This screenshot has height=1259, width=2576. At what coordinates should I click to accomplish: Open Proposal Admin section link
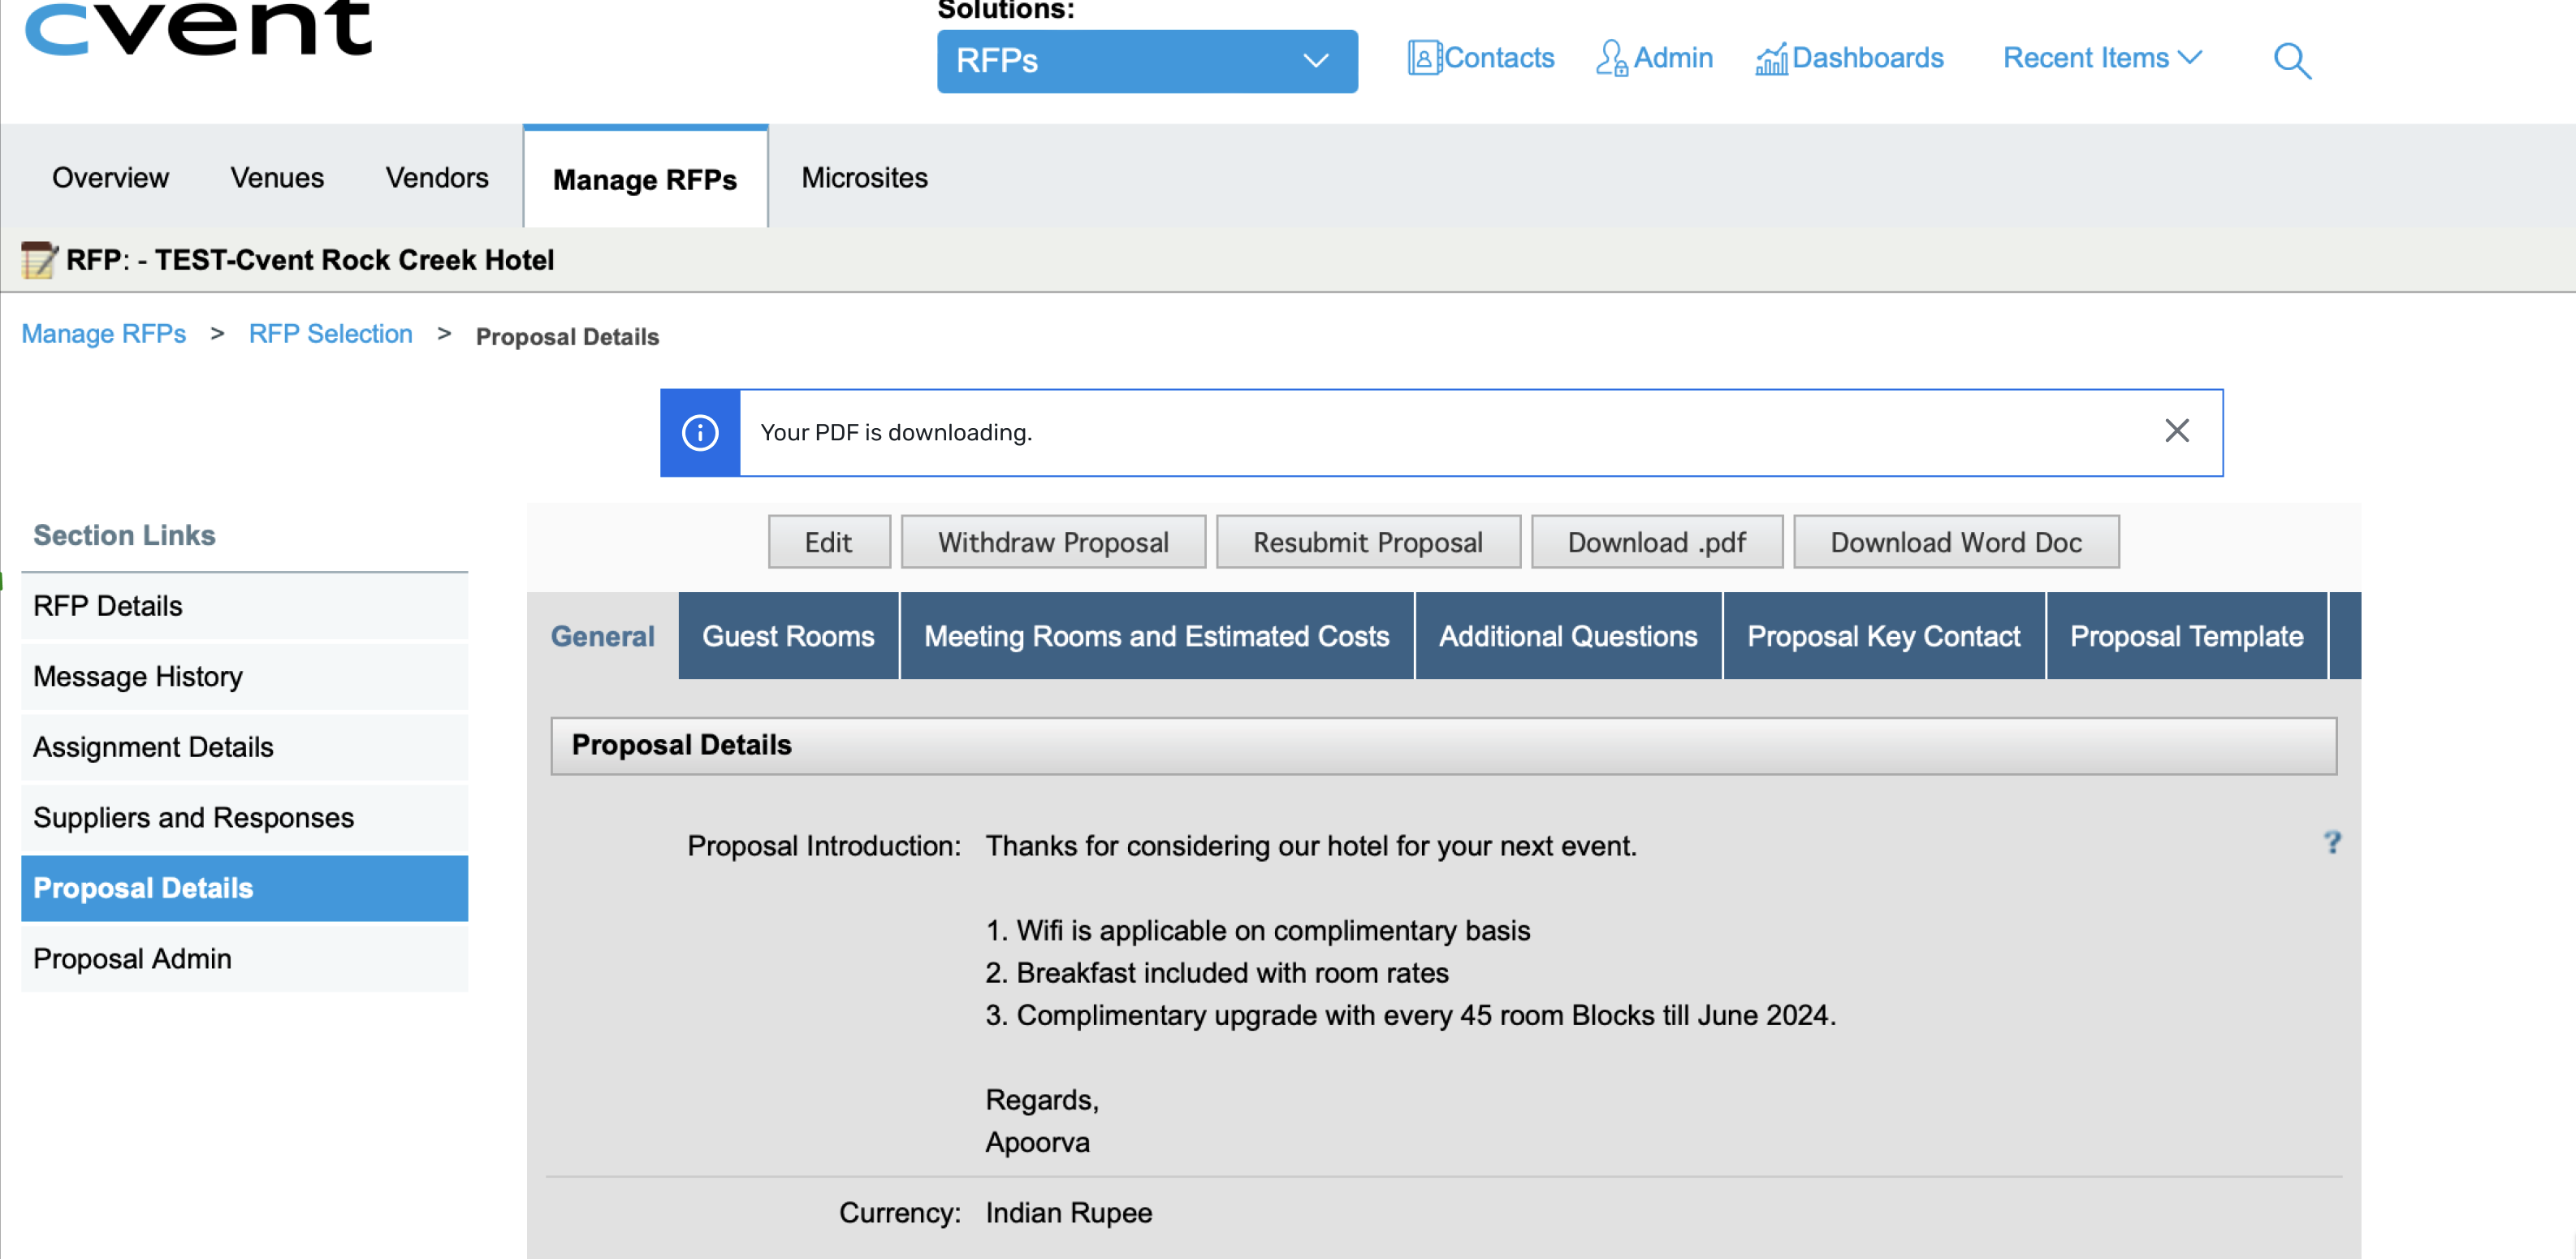[244, 959]
